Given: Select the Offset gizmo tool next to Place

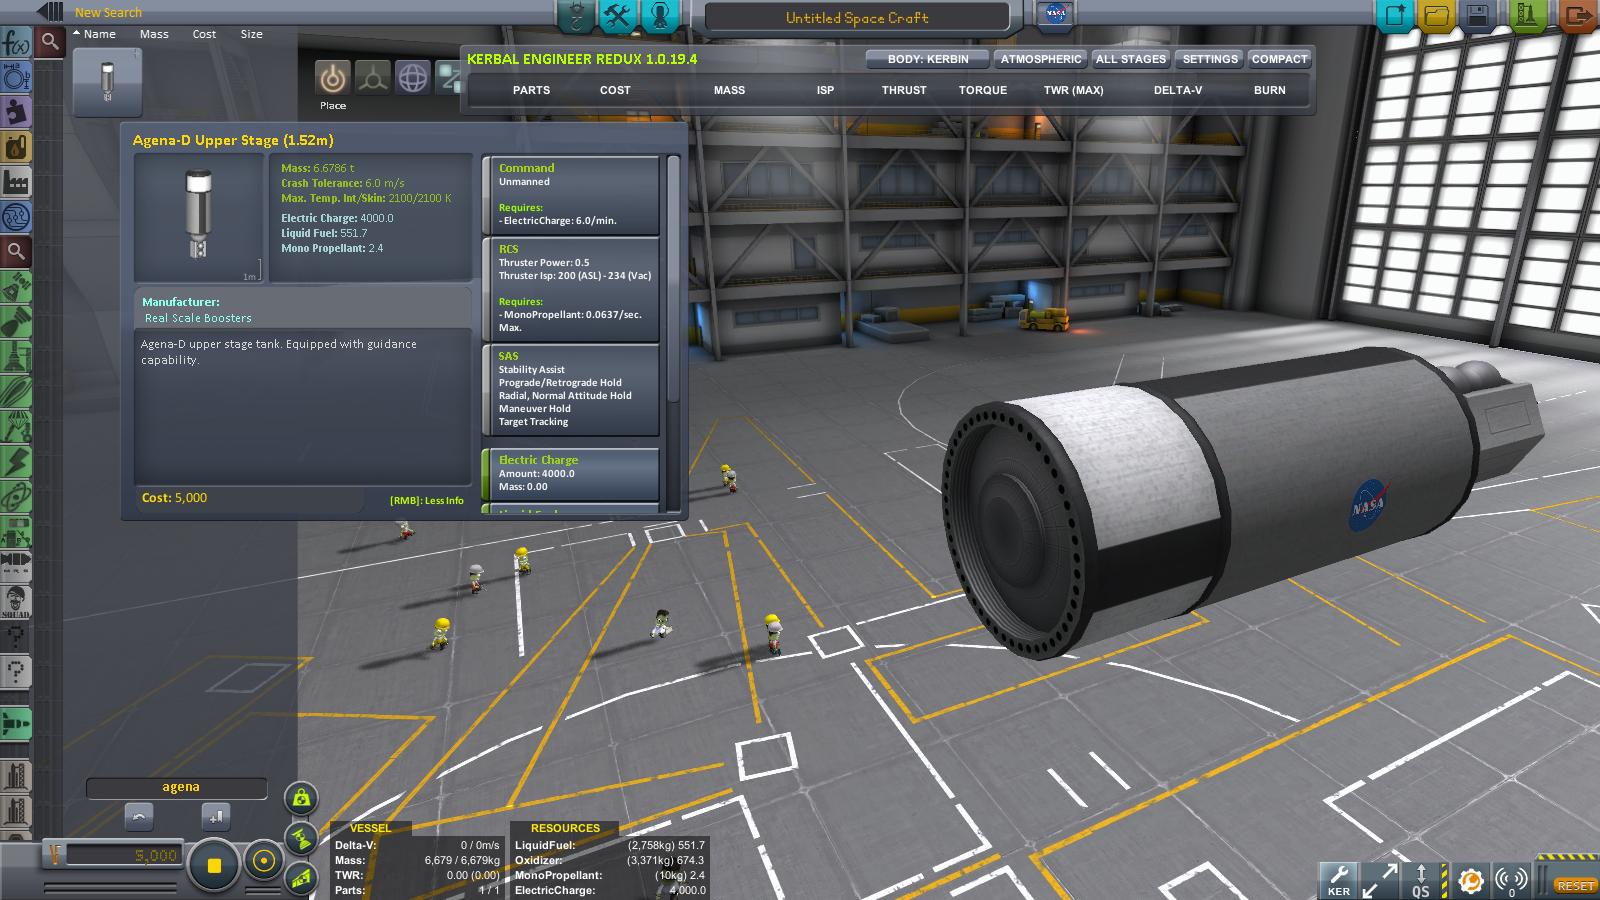Looking at the screenshot, I should [373, 78].
